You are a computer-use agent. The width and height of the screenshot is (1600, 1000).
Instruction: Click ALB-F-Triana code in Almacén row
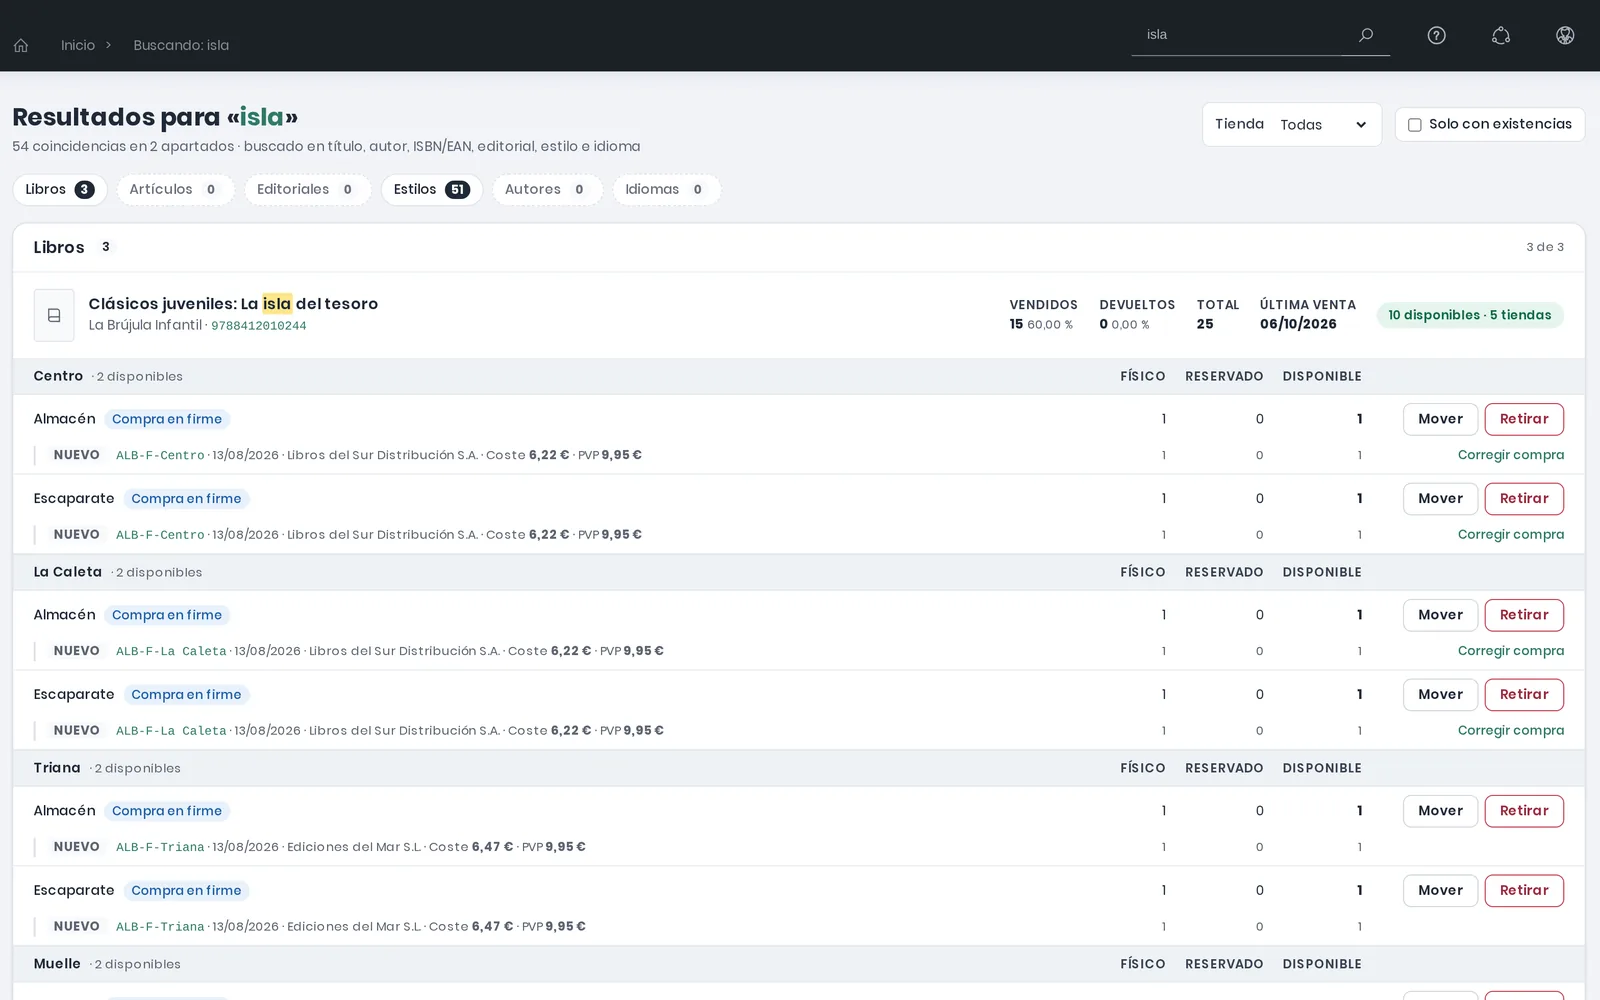[160, 847]
